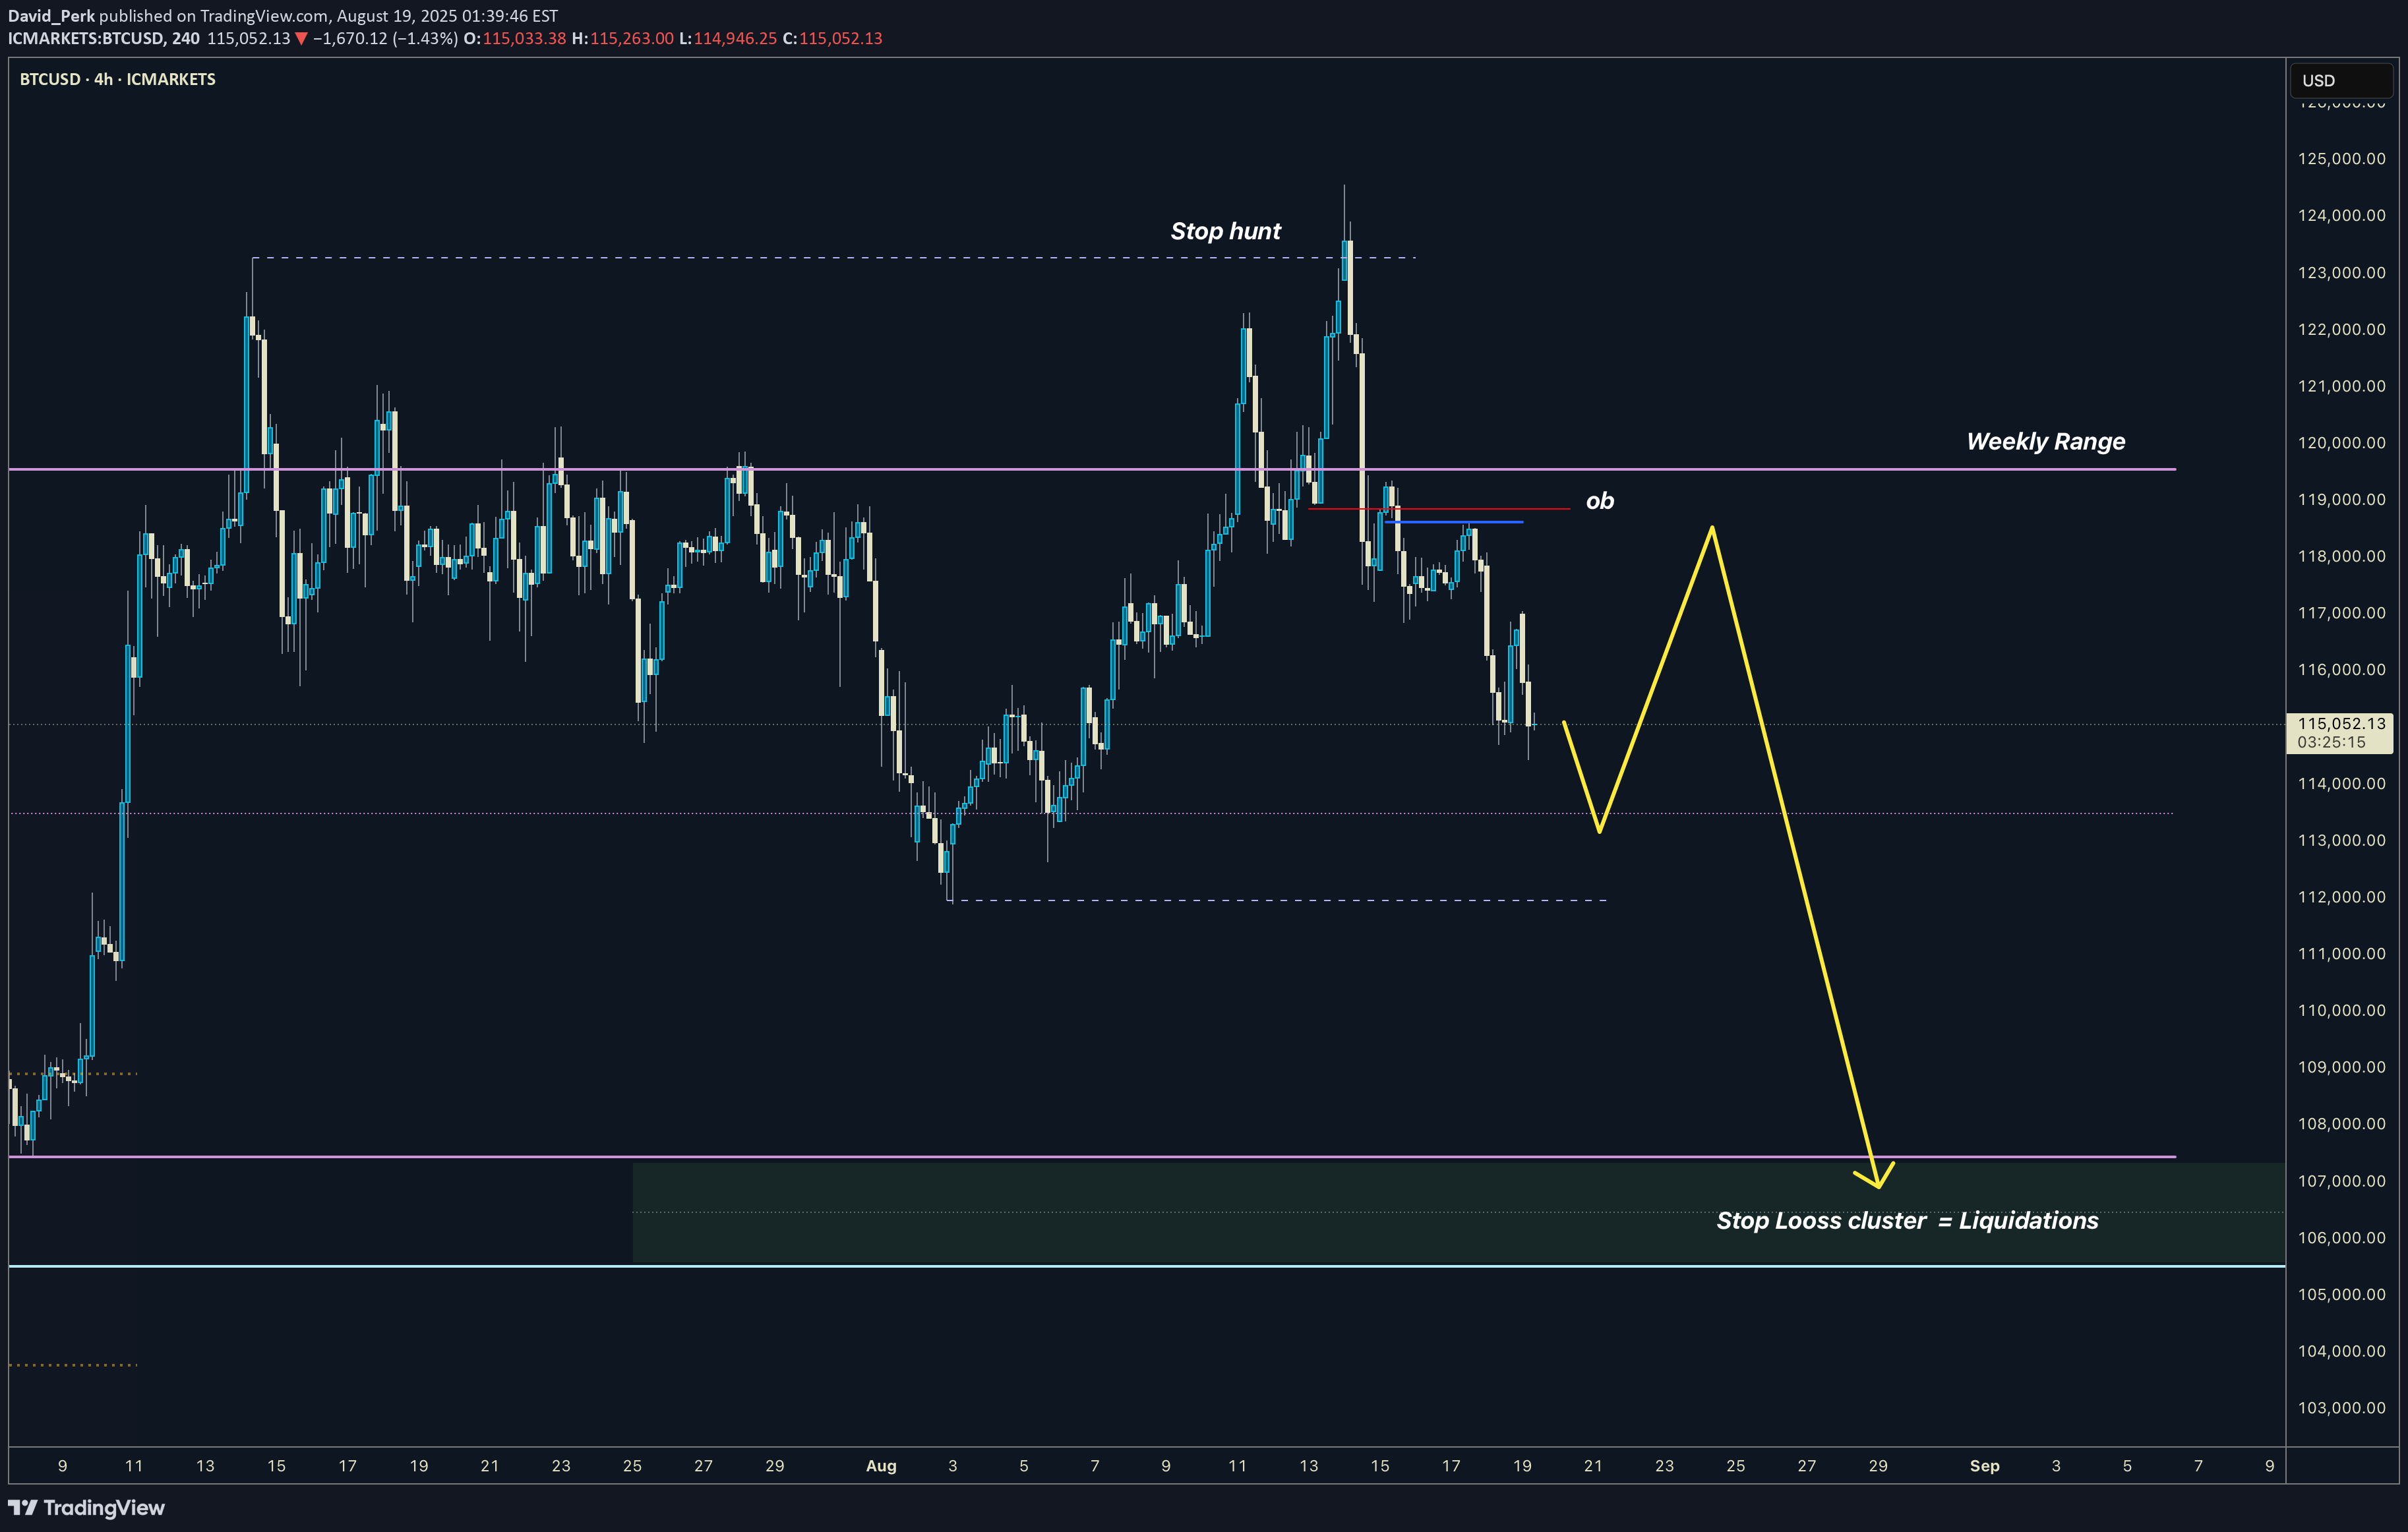
Task: Click the ICMARKETS:BTCUSD, 240 symbol text
Action: (x=104, y=39)
